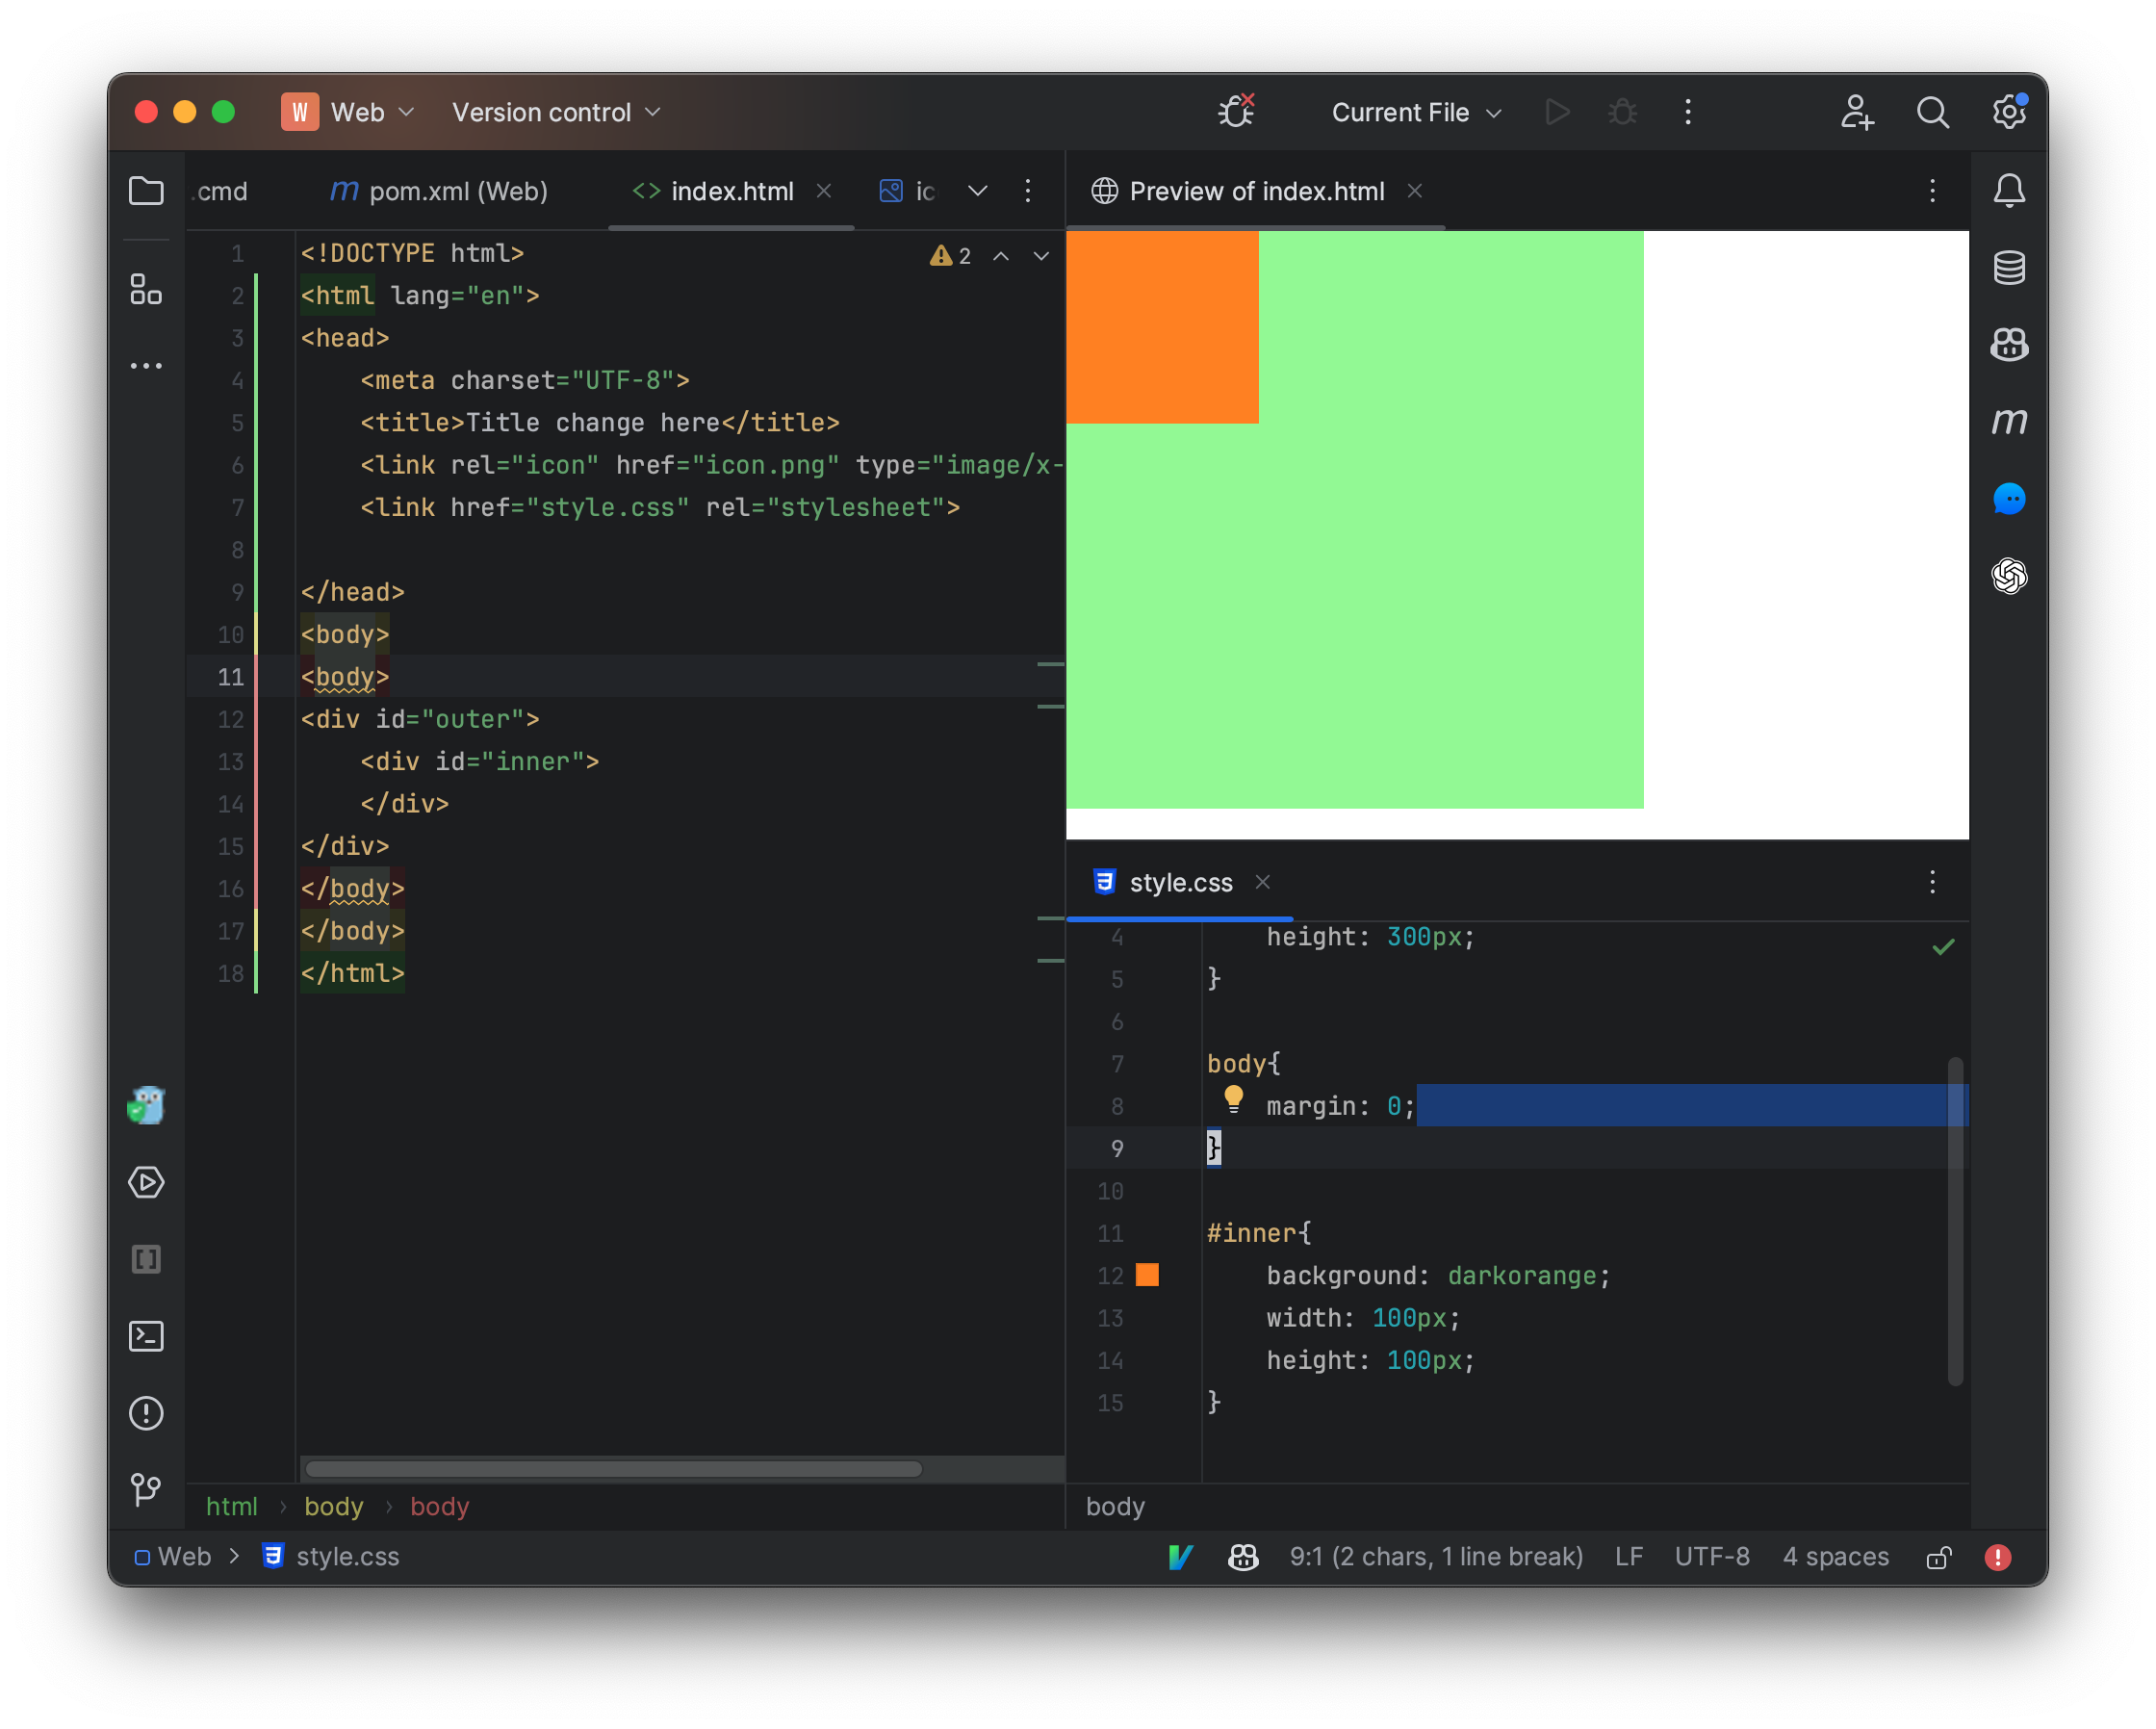This screenshot has height=1729, width=2156.
Task: Open Notifications via the bell icon
Action: tap(2010, 191)
